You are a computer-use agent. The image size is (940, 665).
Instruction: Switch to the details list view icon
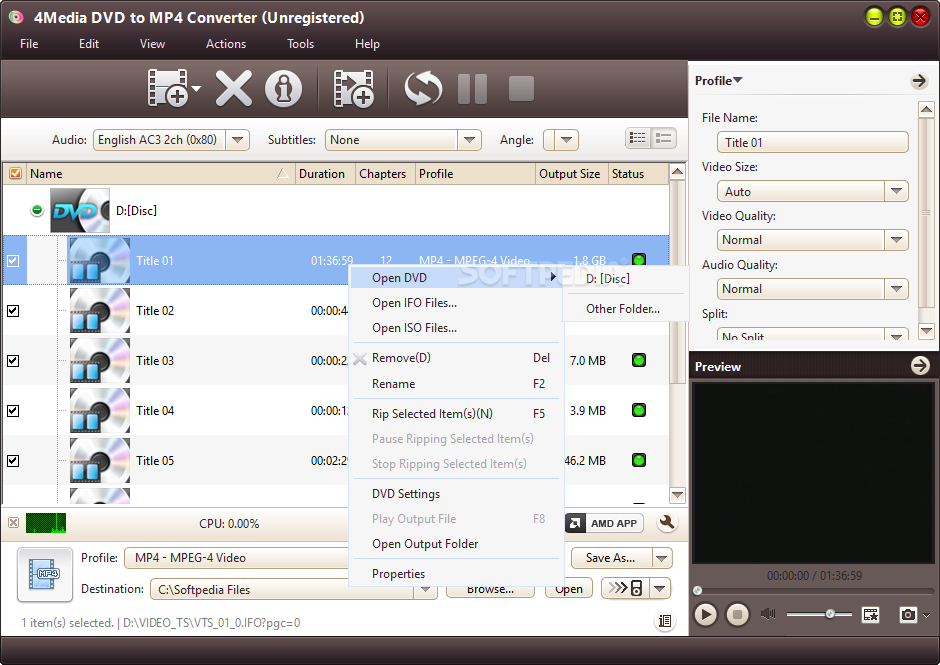coord(637,139)
